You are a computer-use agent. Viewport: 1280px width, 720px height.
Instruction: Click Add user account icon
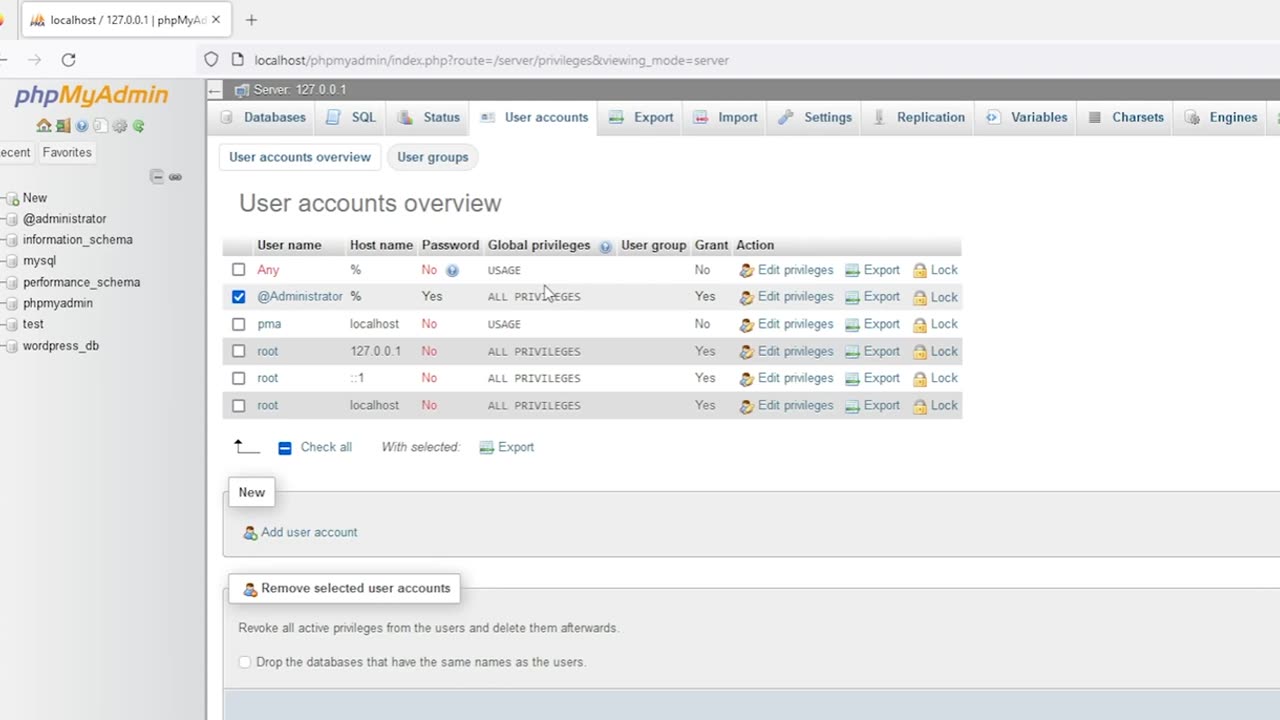[x=250, y=533]
